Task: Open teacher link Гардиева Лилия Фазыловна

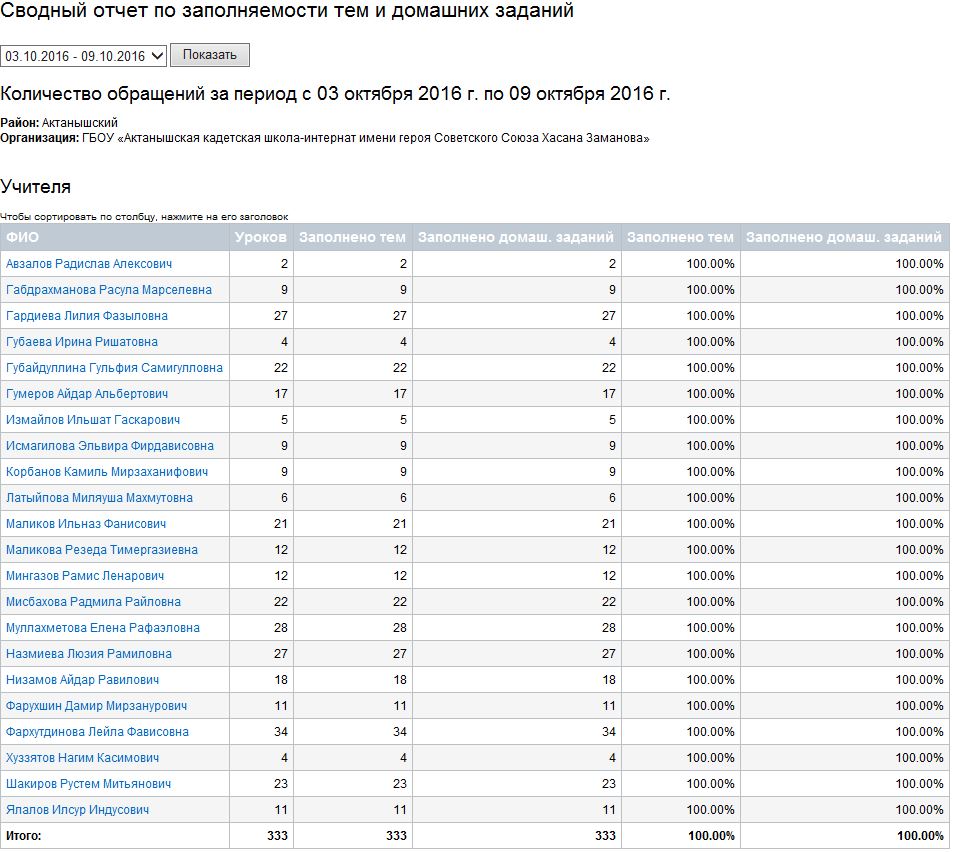Action: coord(87,316)
